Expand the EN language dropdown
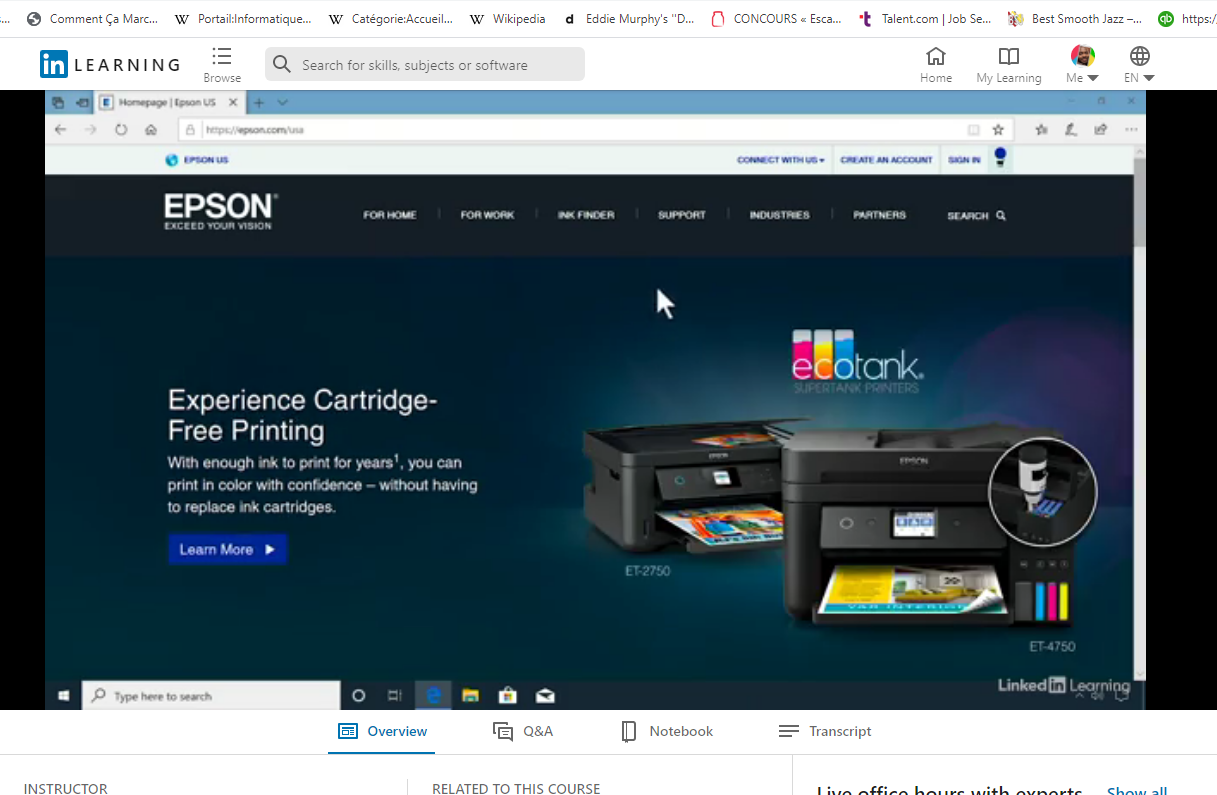The width and height of the screenshot is (1217, 795). pos(1139,64)
